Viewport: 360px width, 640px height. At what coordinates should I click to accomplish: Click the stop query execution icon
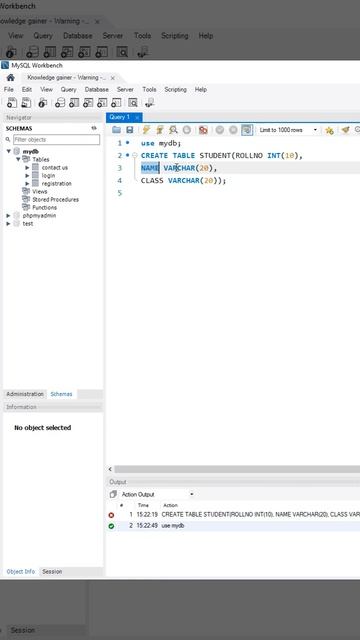(187, 130)
